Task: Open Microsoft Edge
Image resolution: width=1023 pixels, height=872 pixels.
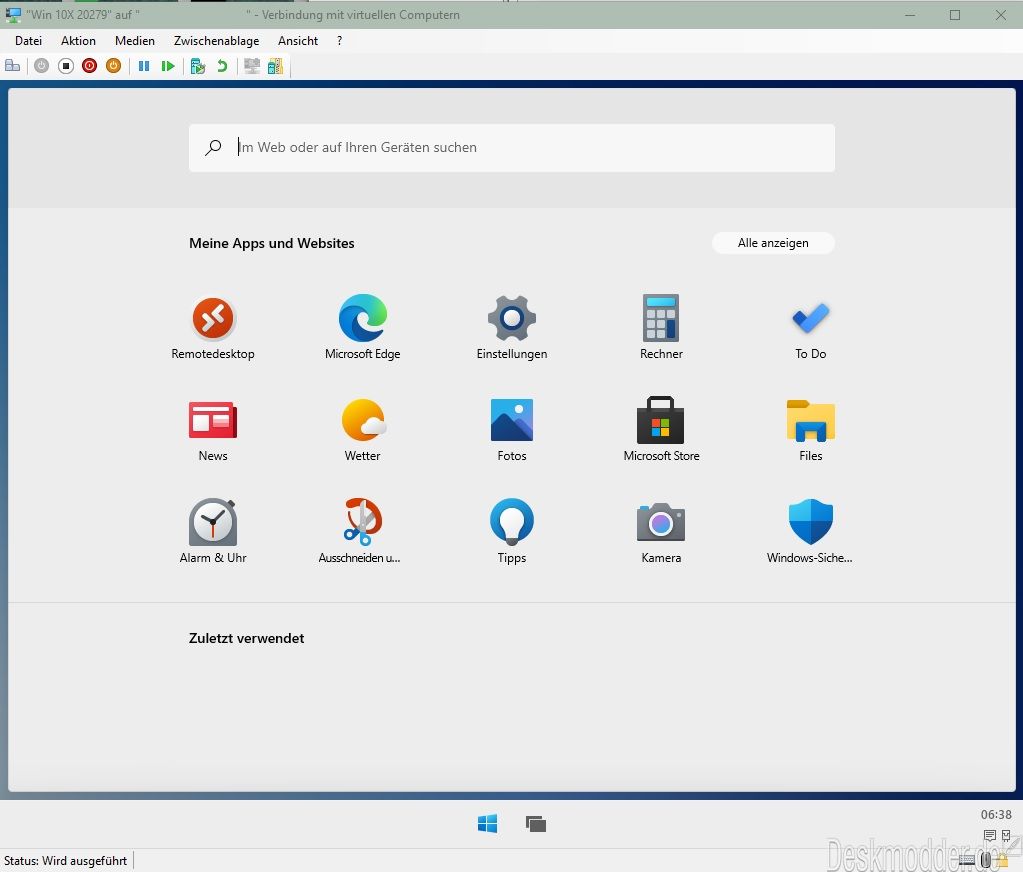Action: click(x=363, y=327)
